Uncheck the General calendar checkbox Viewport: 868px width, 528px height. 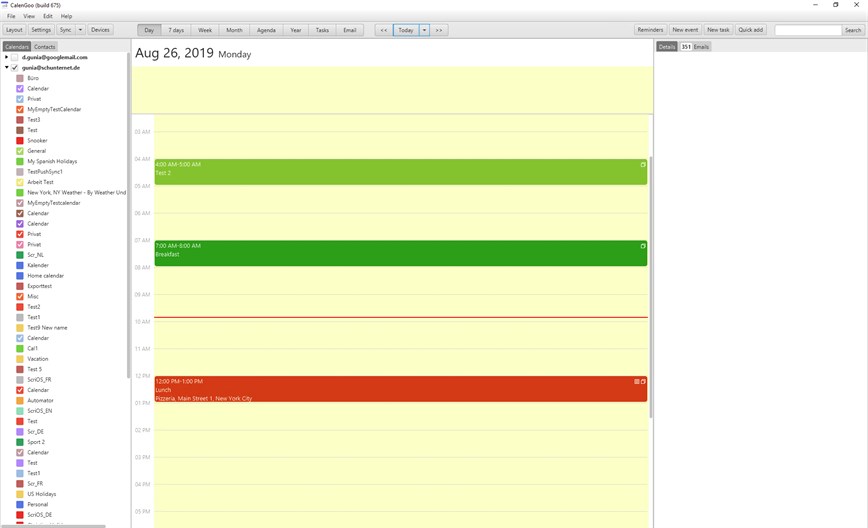coord(20,151)
